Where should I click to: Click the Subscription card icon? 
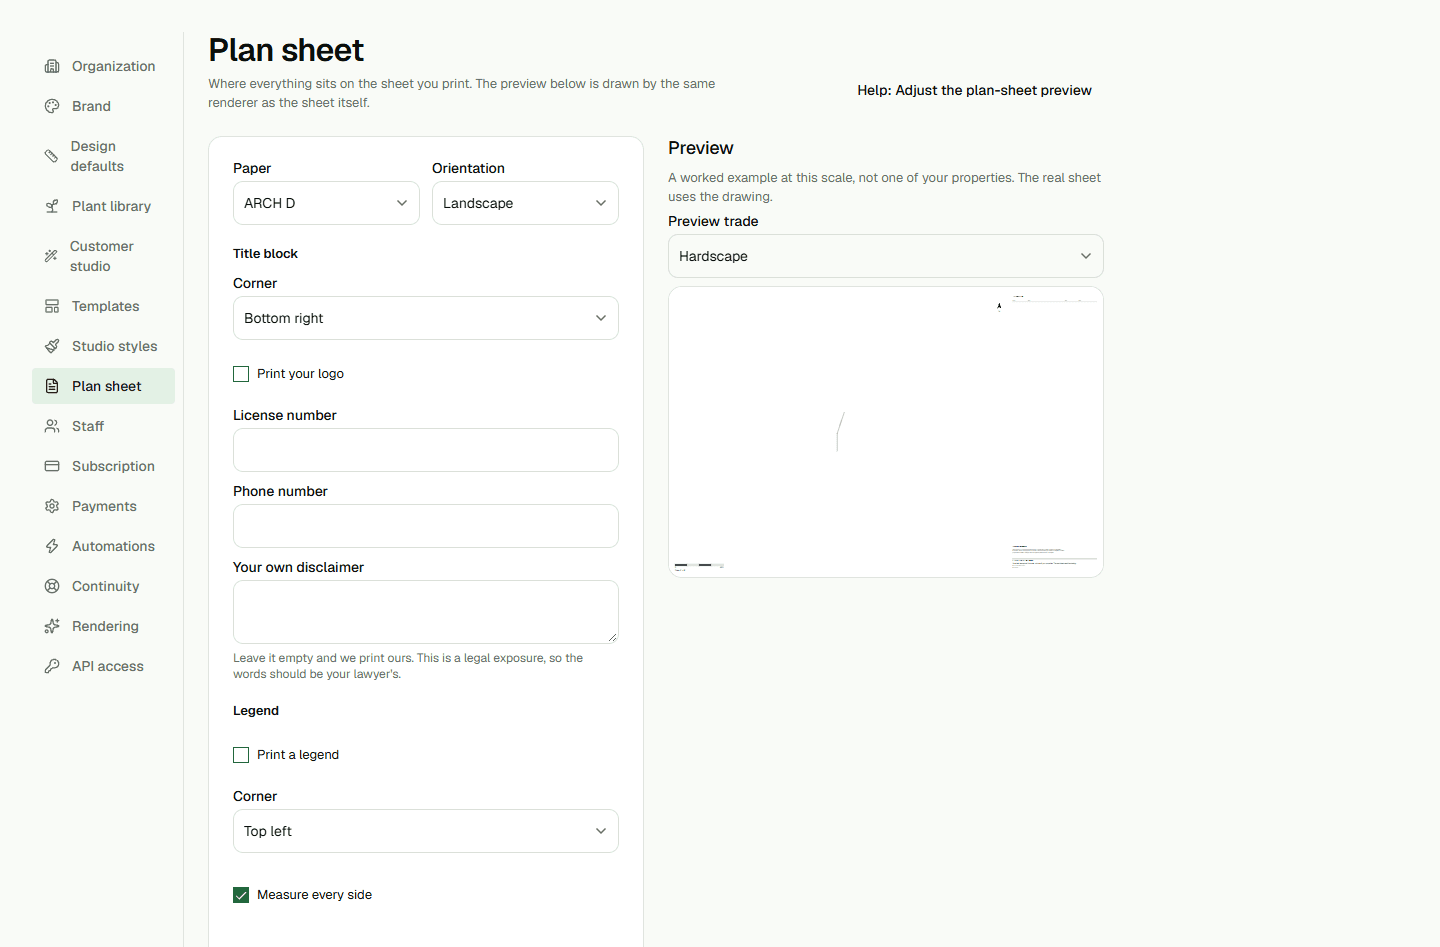click(x=52, y=466)
